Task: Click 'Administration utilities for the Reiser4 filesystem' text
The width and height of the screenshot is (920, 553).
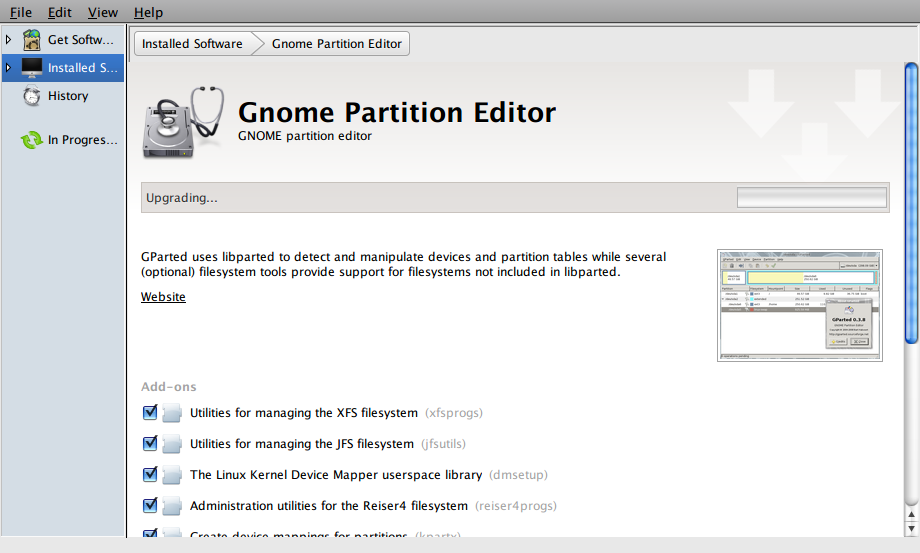Action: click(329, 506)
